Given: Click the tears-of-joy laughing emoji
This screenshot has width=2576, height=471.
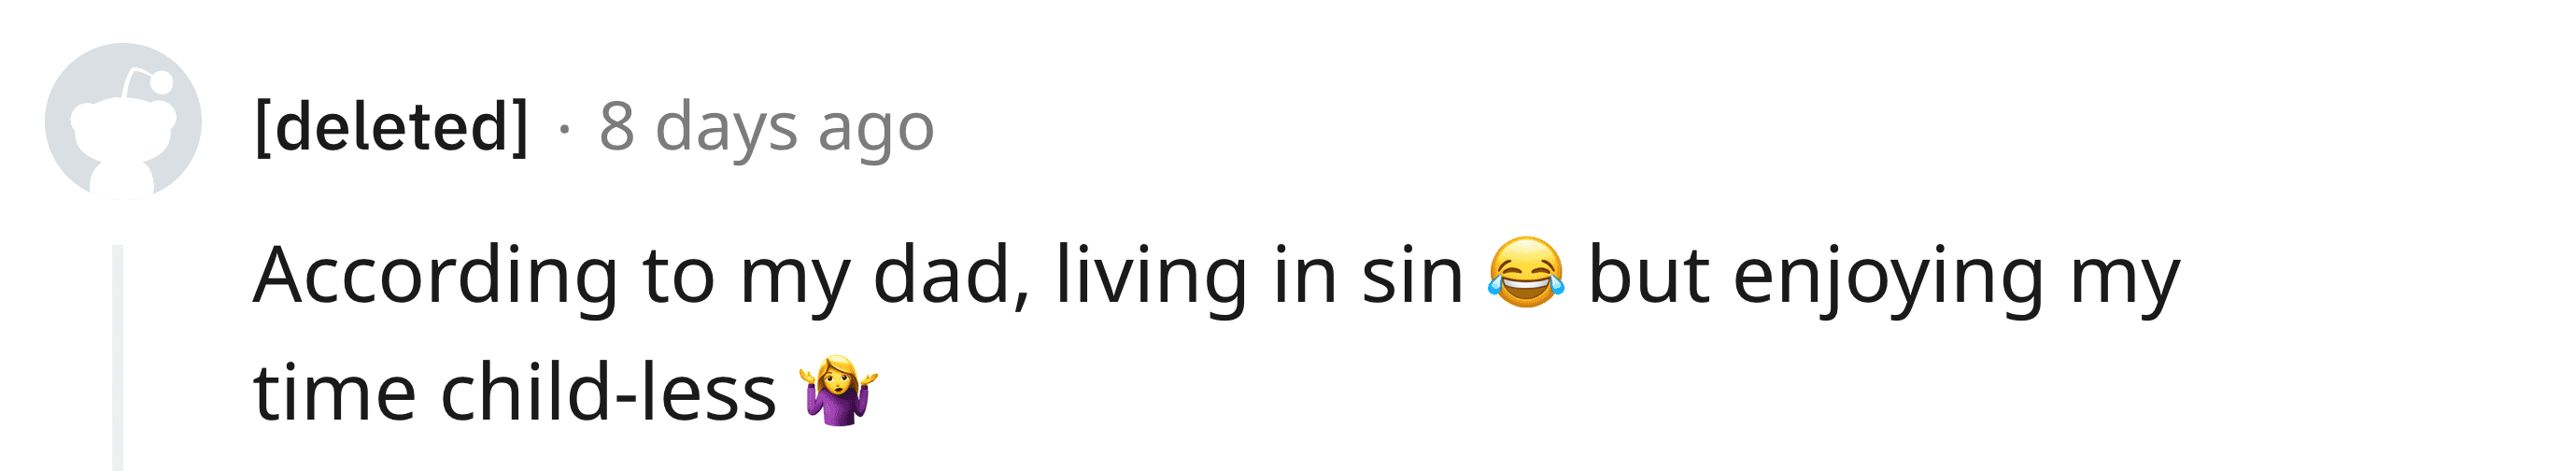Looking at the screenshot, I should pos(1525,273).
